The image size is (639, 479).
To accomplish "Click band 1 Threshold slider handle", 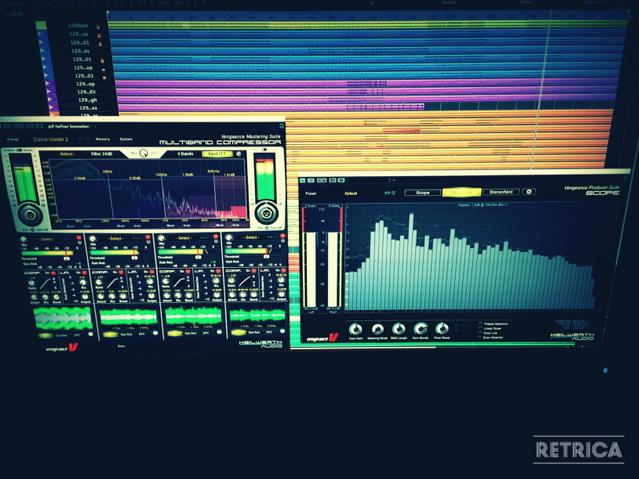I will pyautogui.click(x=67, y=258).
